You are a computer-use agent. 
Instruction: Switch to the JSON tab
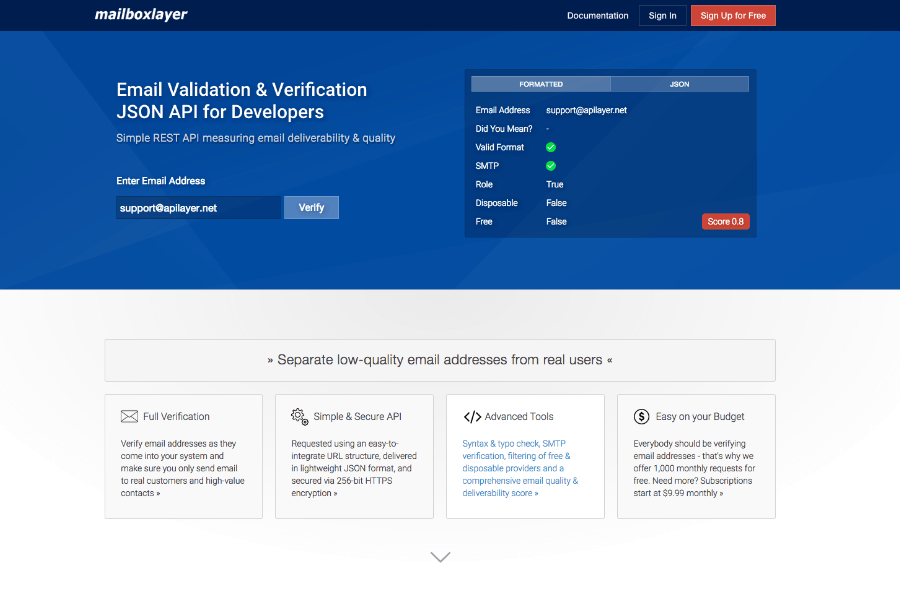point(680,84)
